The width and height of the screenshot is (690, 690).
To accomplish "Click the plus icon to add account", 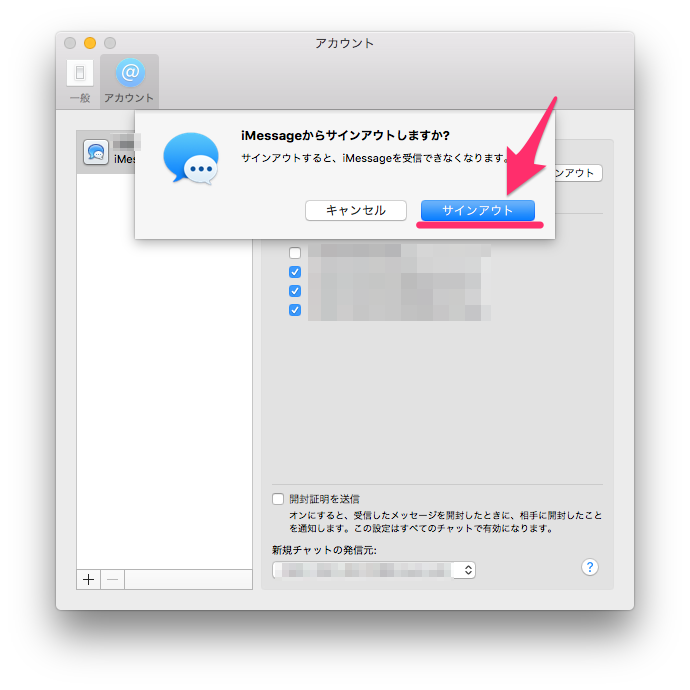I will [88, 580].
